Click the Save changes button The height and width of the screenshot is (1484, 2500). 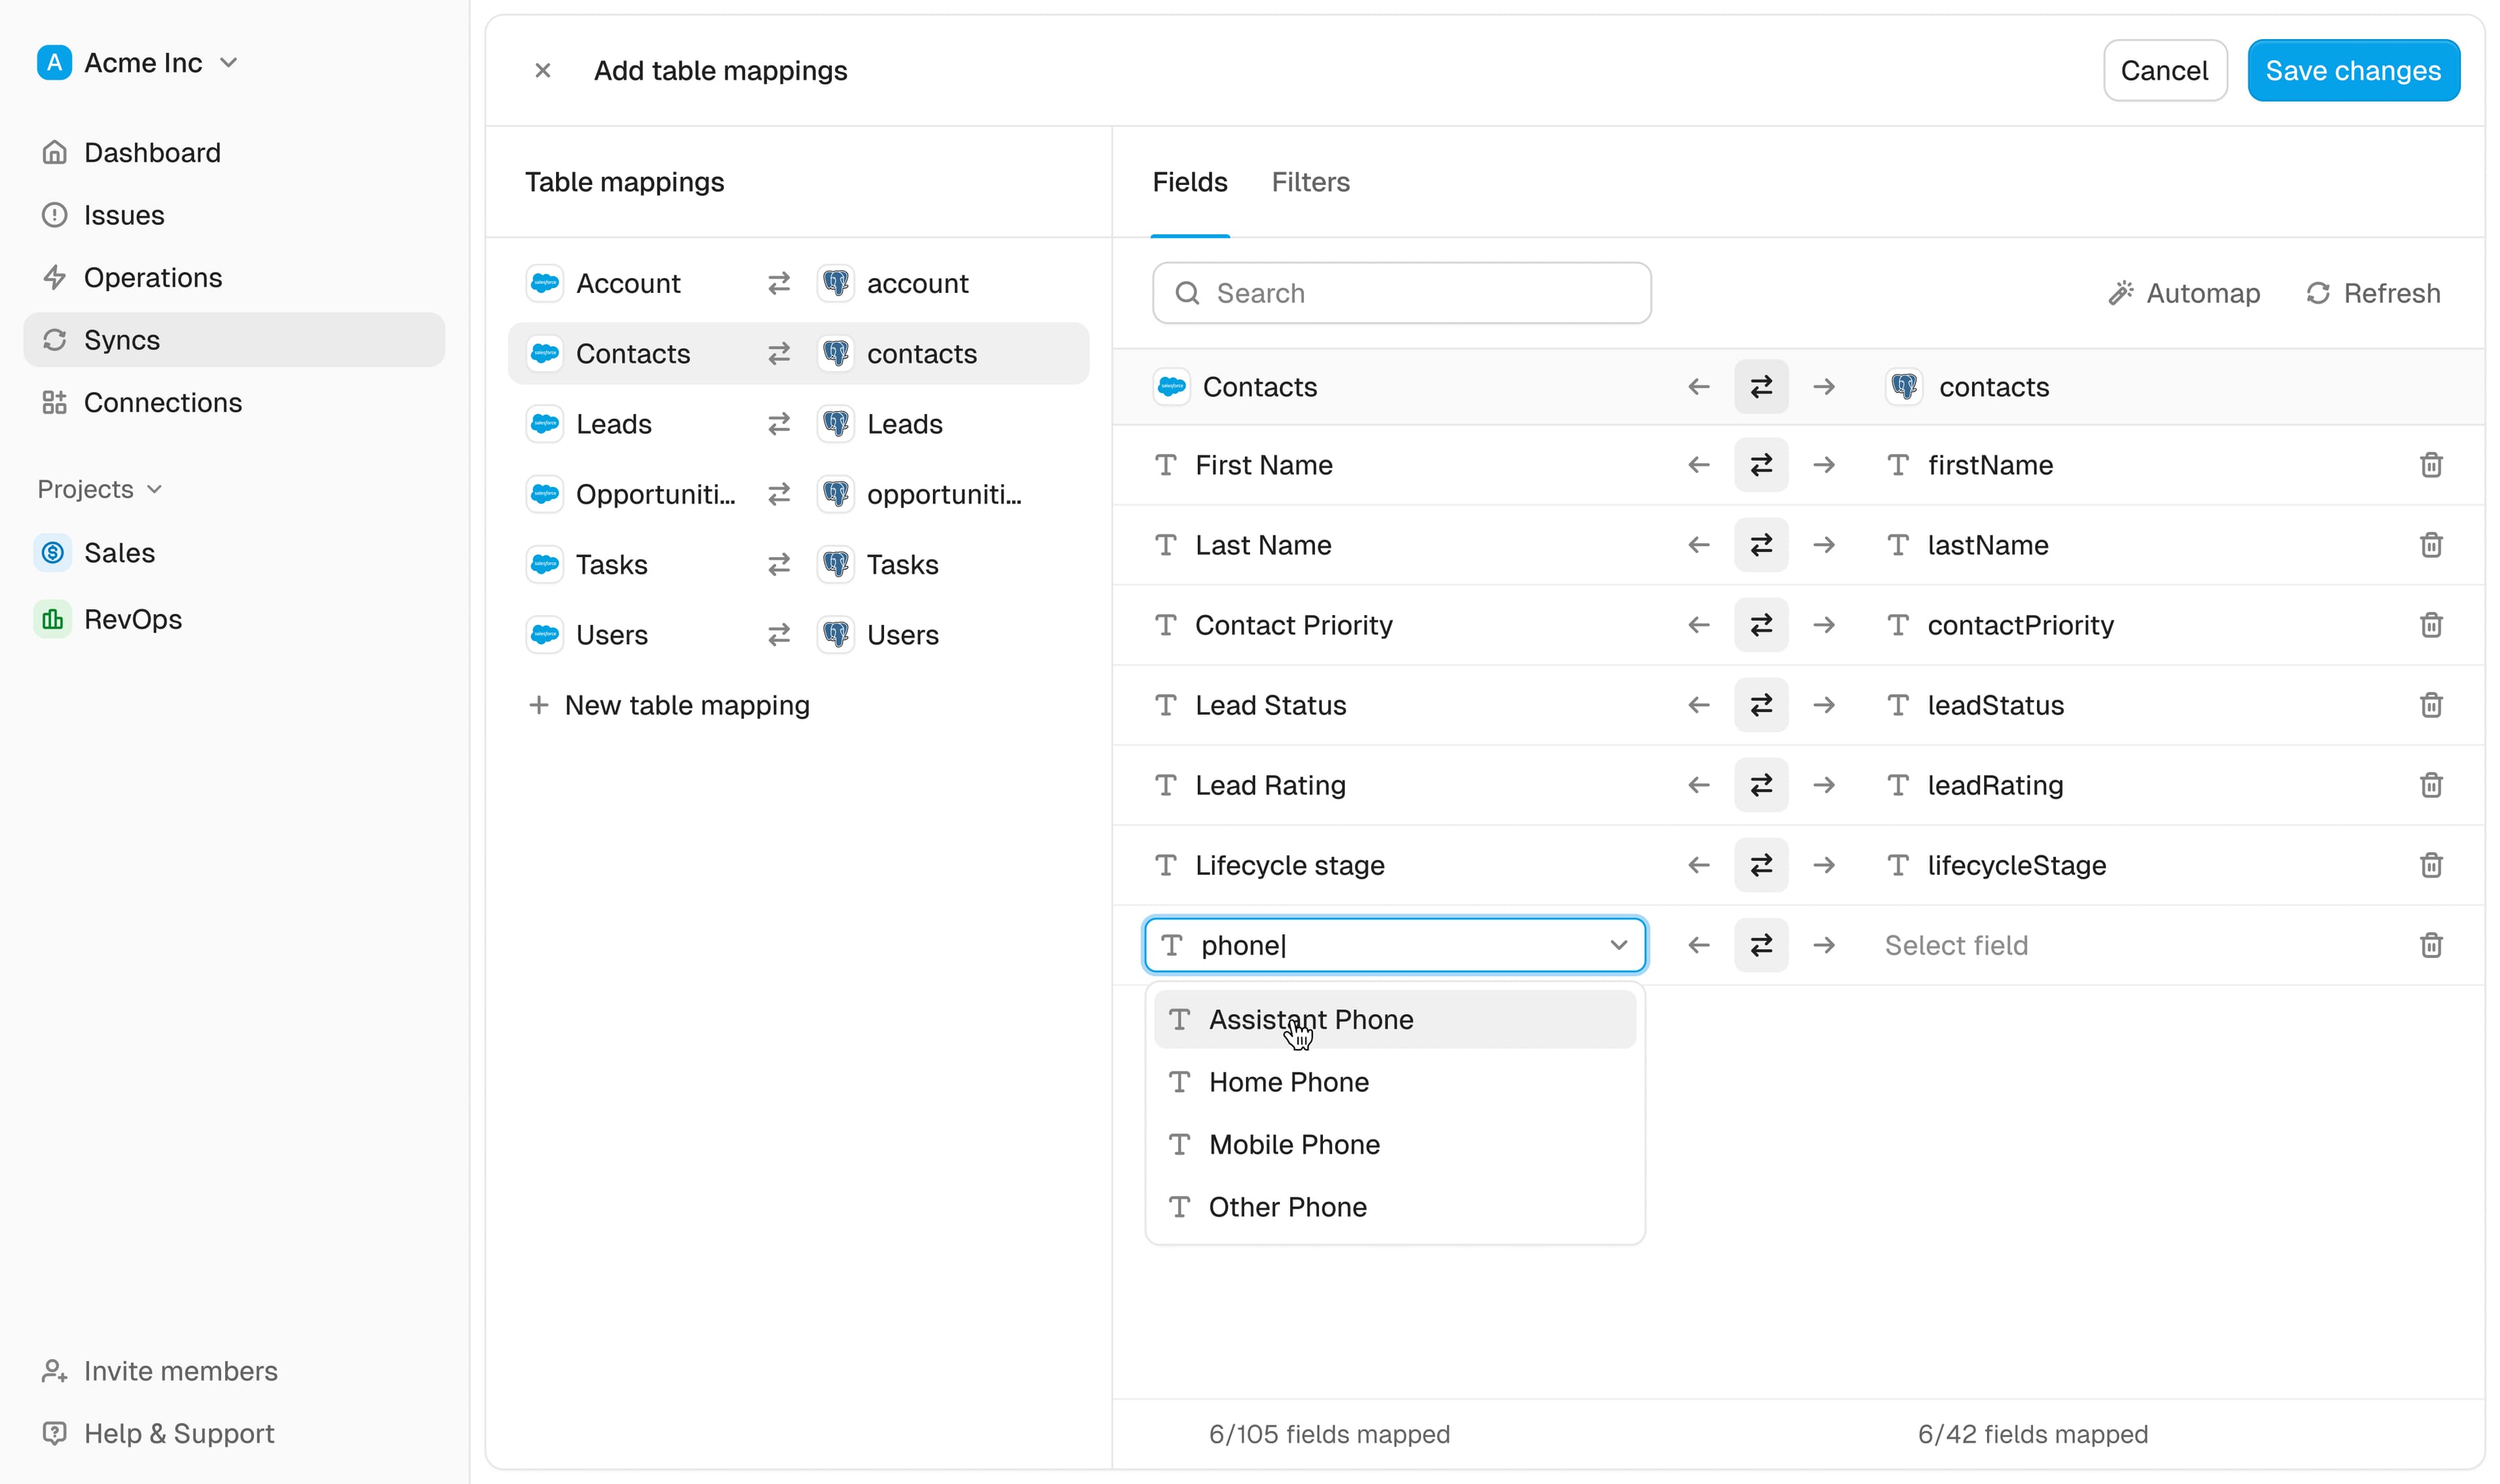[x=2353, y=70]
